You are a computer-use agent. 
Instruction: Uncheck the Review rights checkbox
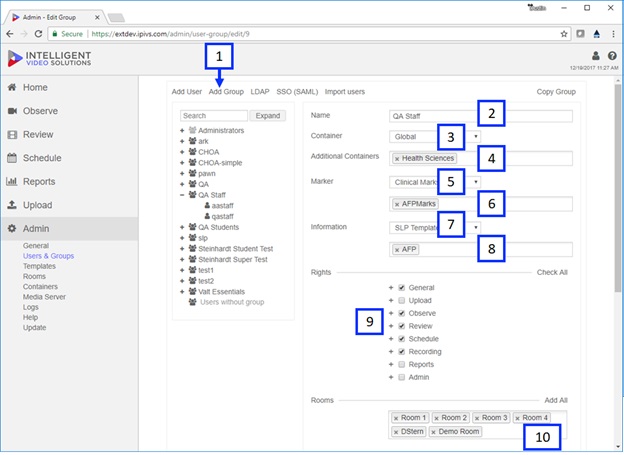tap(402, 326)
